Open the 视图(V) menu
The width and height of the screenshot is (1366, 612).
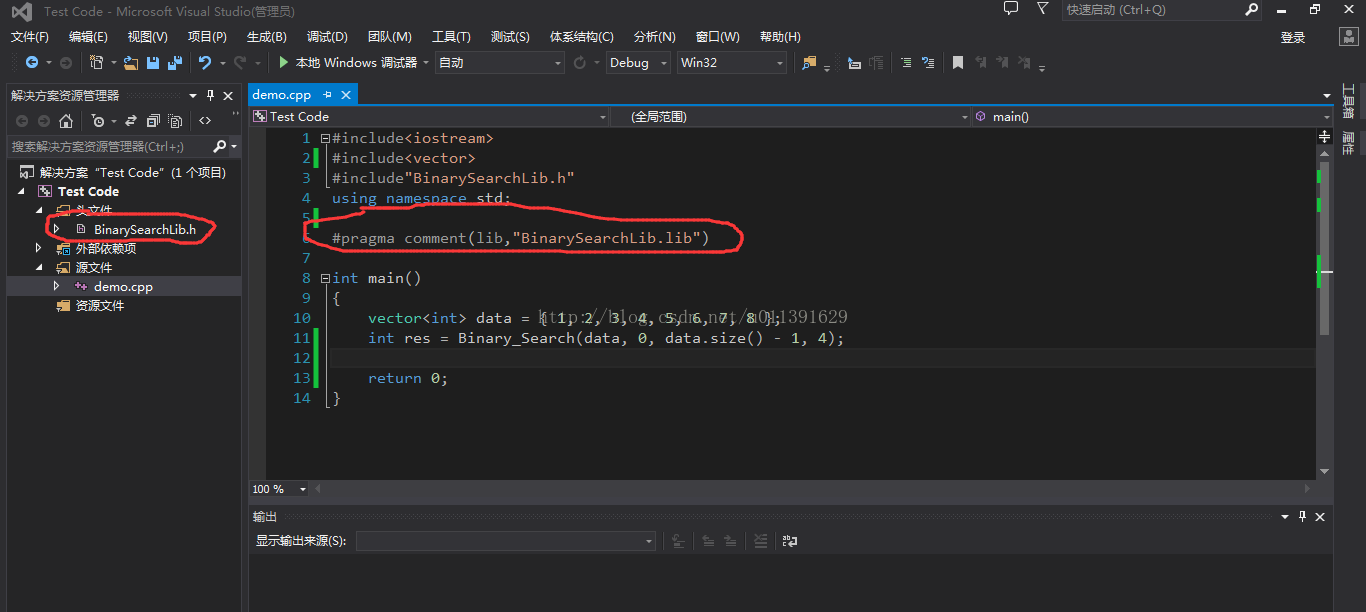pos(147,37)
